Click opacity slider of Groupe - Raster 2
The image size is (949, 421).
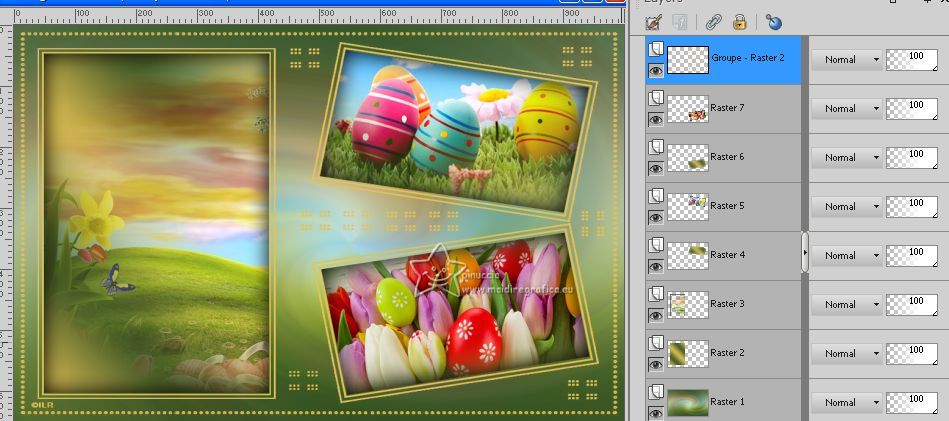(x=912, y=60)
